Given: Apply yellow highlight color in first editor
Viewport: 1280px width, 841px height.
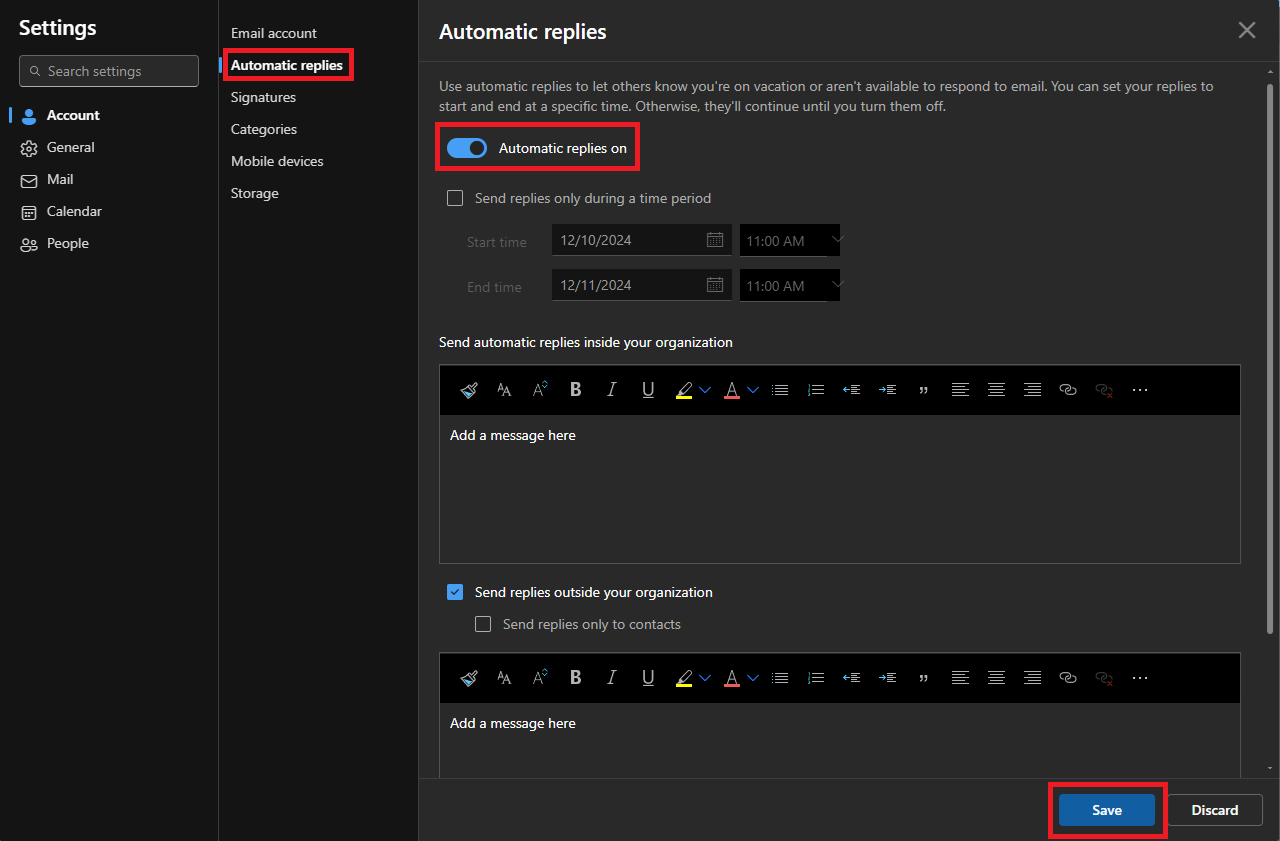Looking at the screenshot, I should tap(684, 390).
